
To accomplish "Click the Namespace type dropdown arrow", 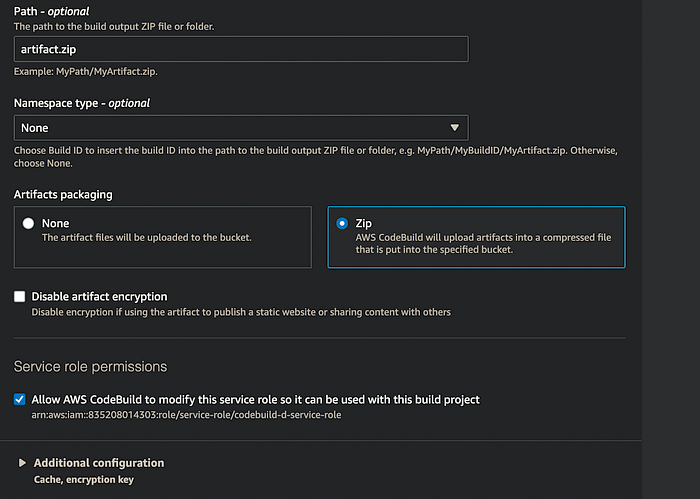I will click(455, 127).
